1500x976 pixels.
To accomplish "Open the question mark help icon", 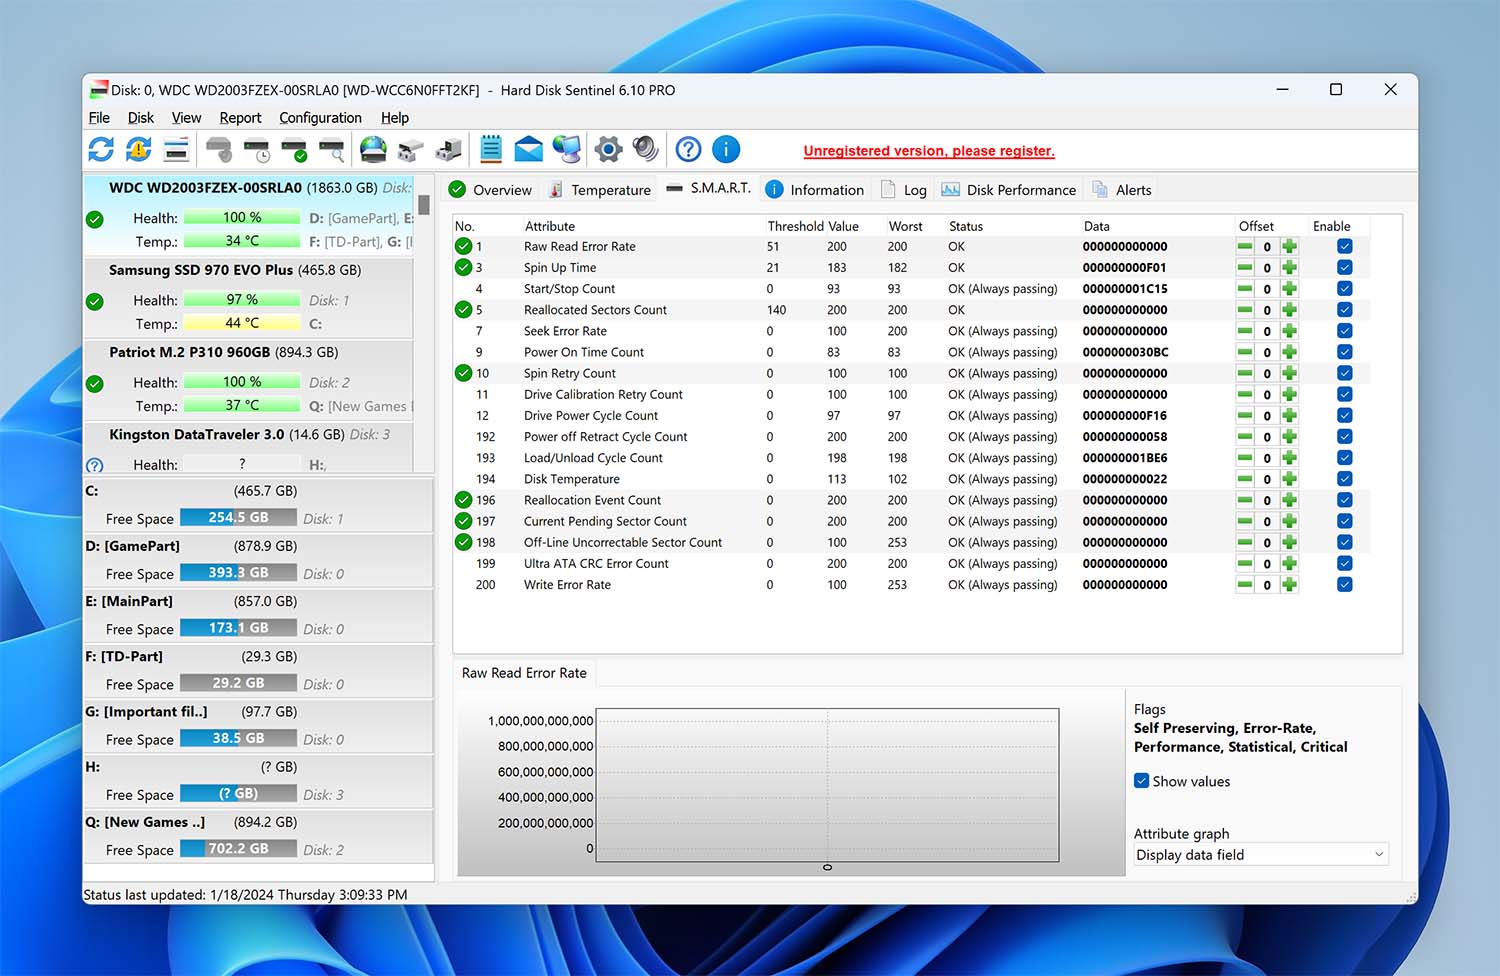I will (688, 150).
